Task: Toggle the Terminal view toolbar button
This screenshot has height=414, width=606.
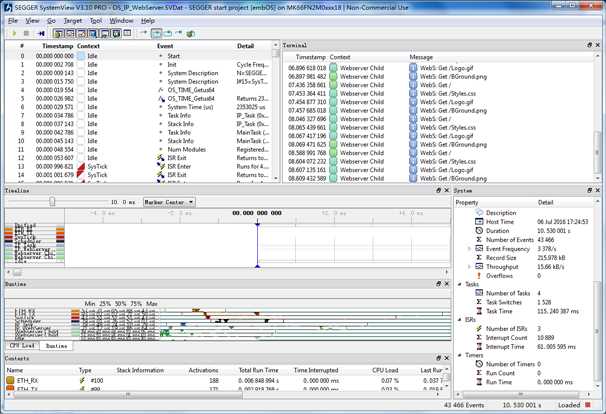Action: point(104,33)
